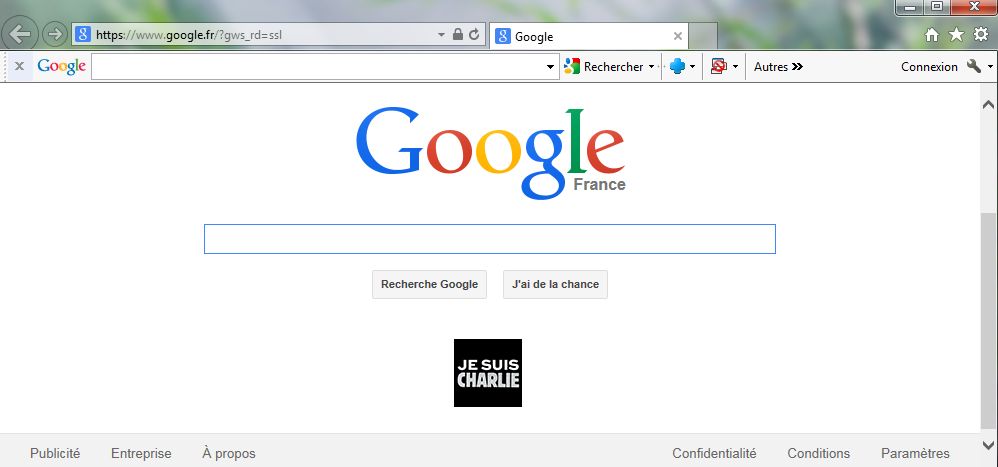Click the Google favicon in the address bar

[x=83, y=34]
